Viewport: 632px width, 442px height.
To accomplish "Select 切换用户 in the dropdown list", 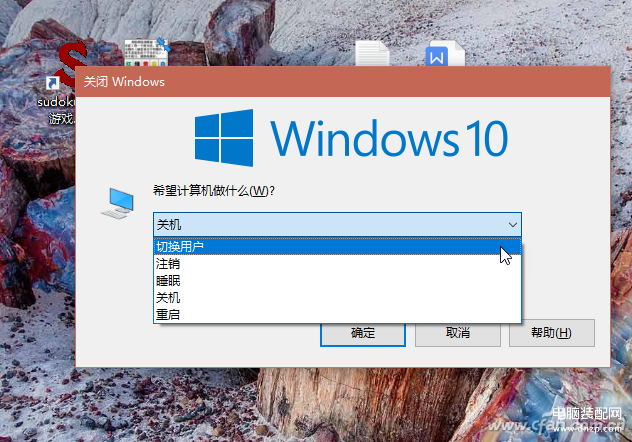I will 337,246.
